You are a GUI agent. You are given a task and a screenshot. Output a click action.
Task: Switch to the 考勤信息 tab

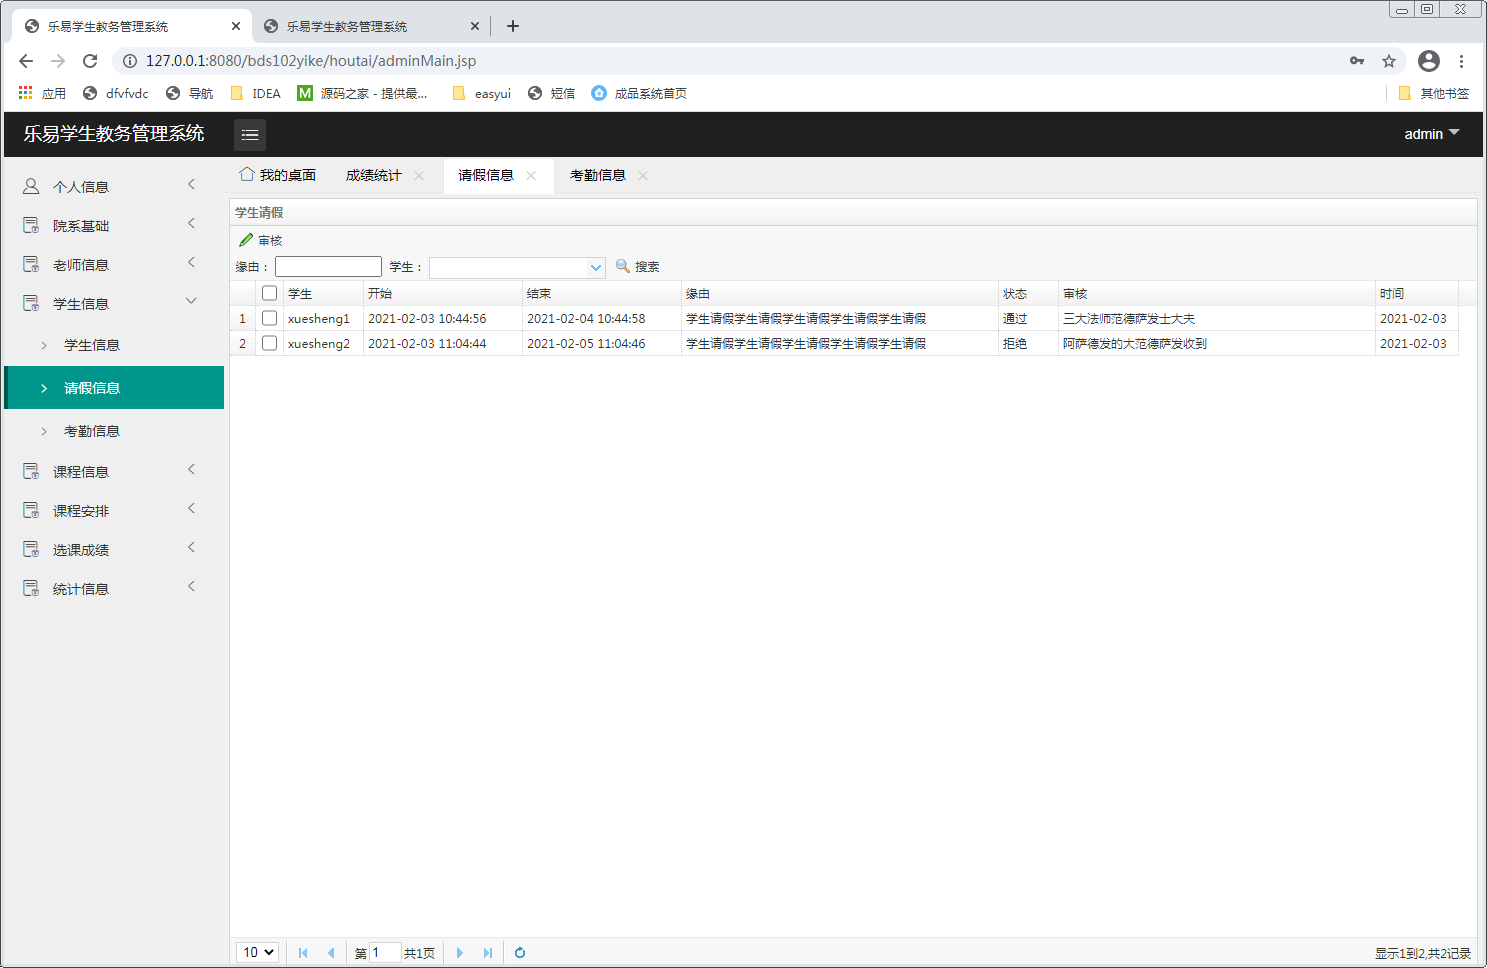[598, 175]
